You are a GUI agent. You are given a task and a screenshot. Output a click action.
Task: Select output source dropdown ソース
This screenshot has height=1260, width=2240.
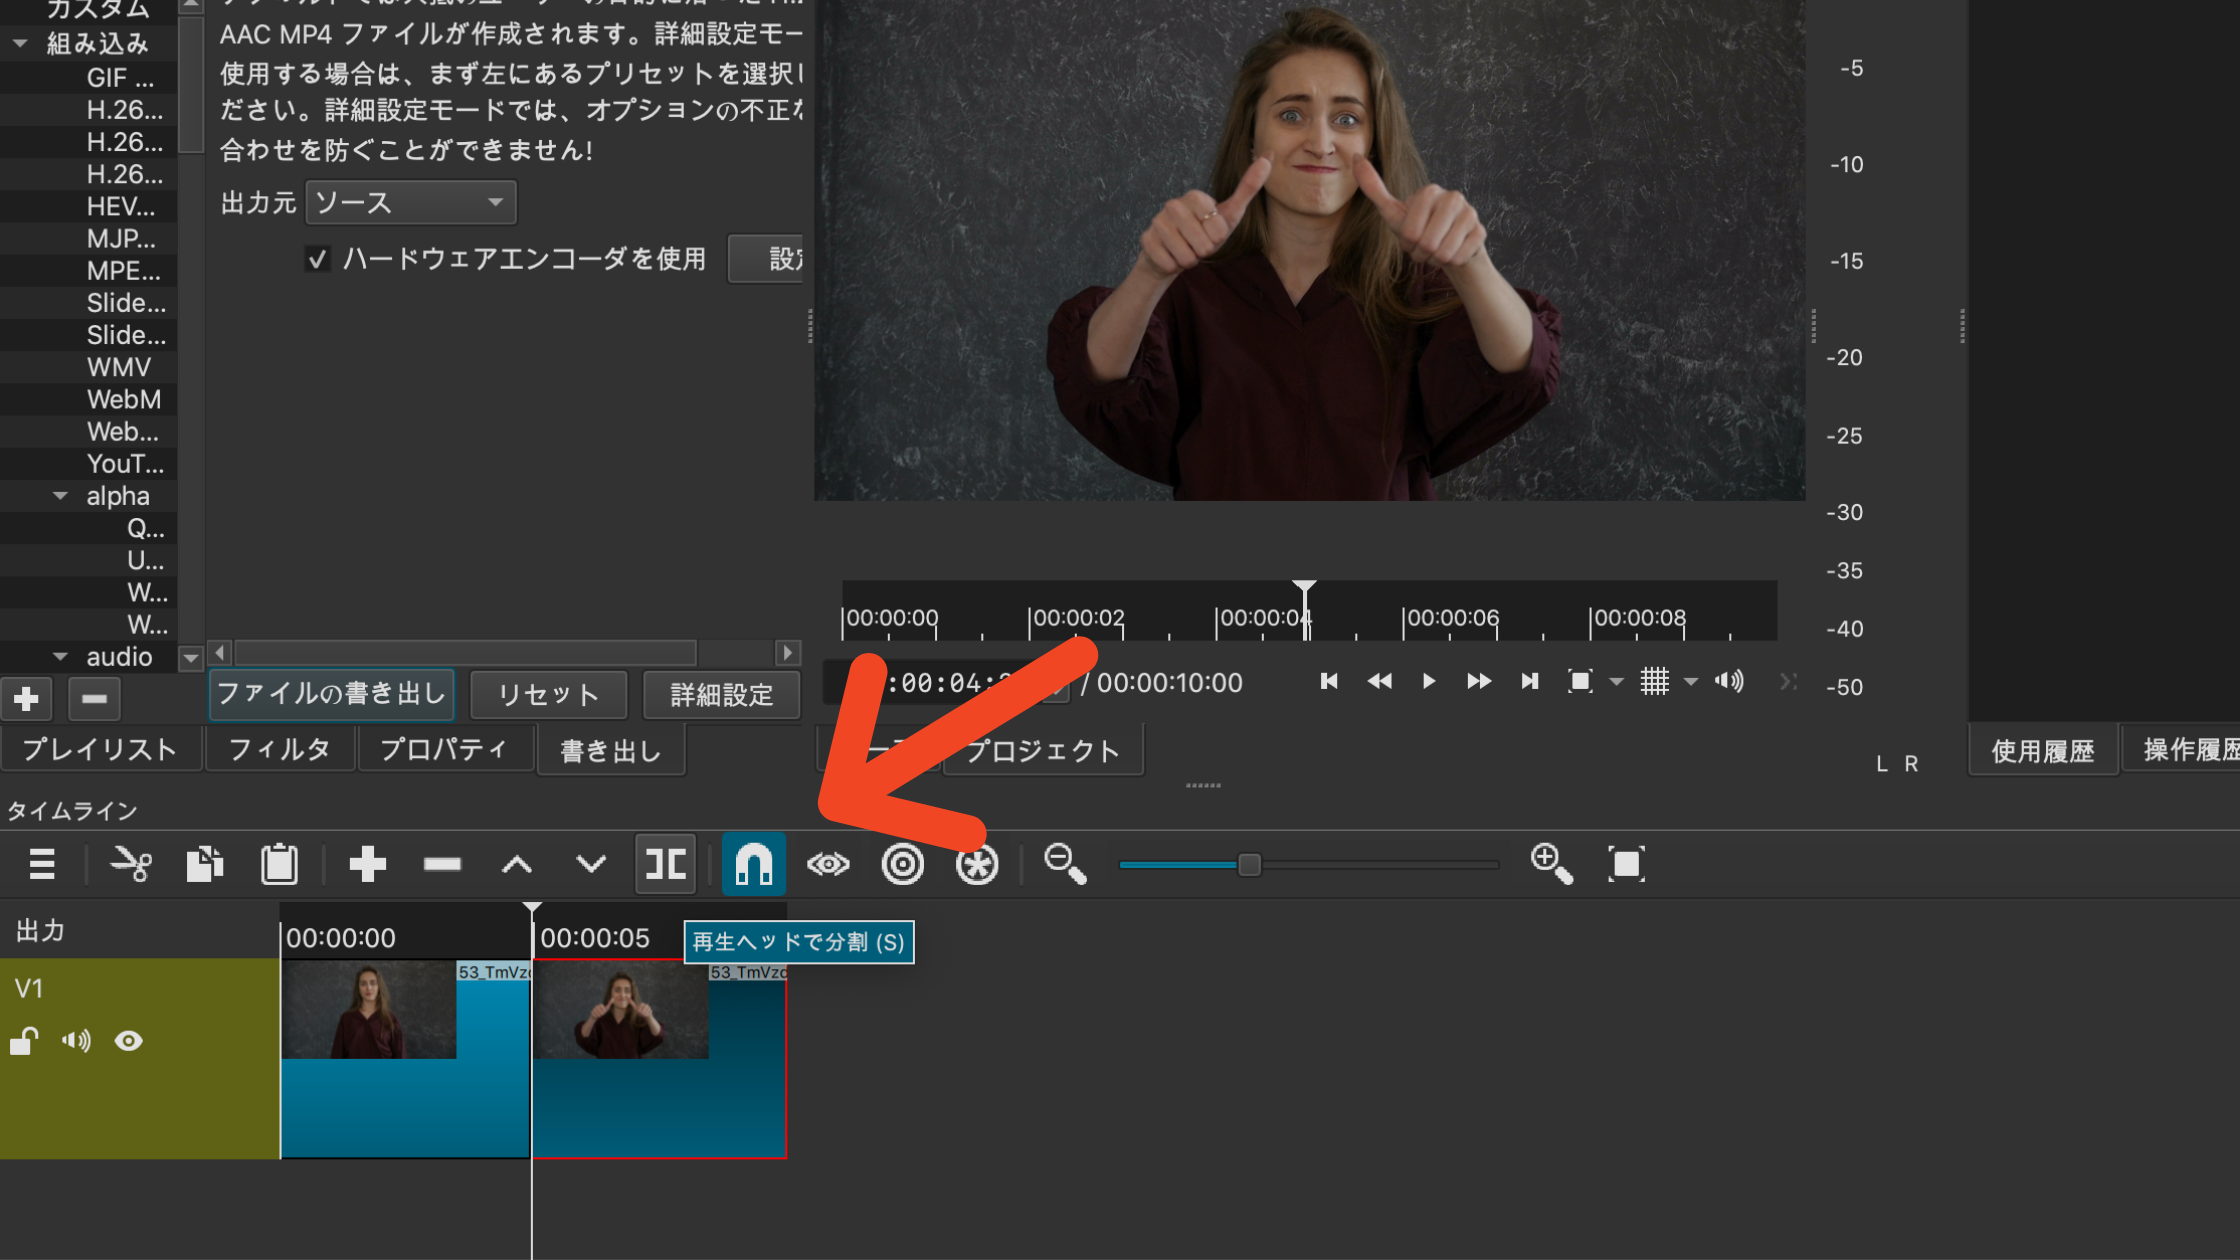click(x=408, y=202)
